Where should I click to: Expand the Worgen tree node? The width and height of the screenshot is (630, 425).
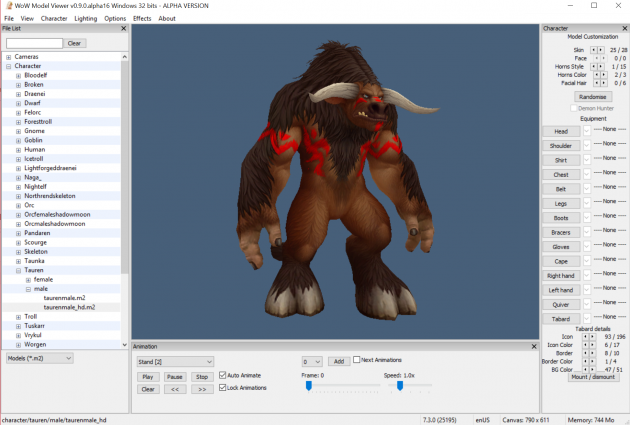tap(18, 345)
